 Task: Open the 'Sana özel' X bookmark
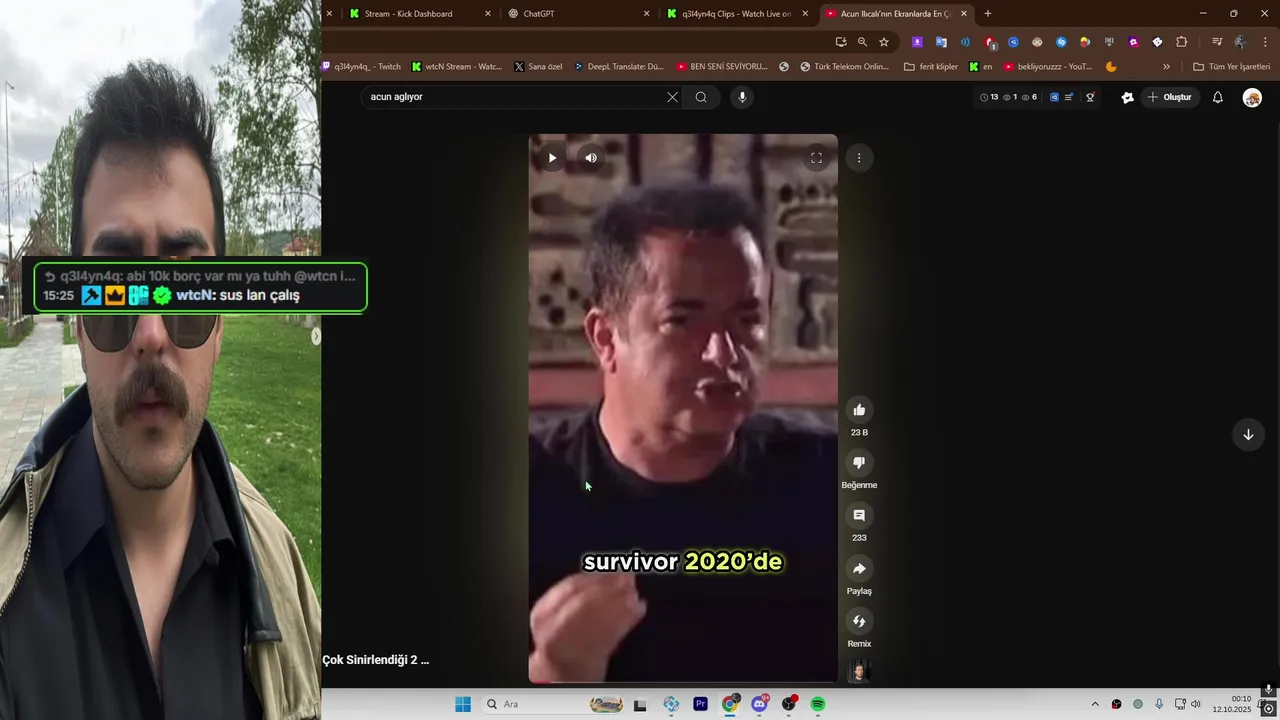pyautogui.click(x=538, y=67)
